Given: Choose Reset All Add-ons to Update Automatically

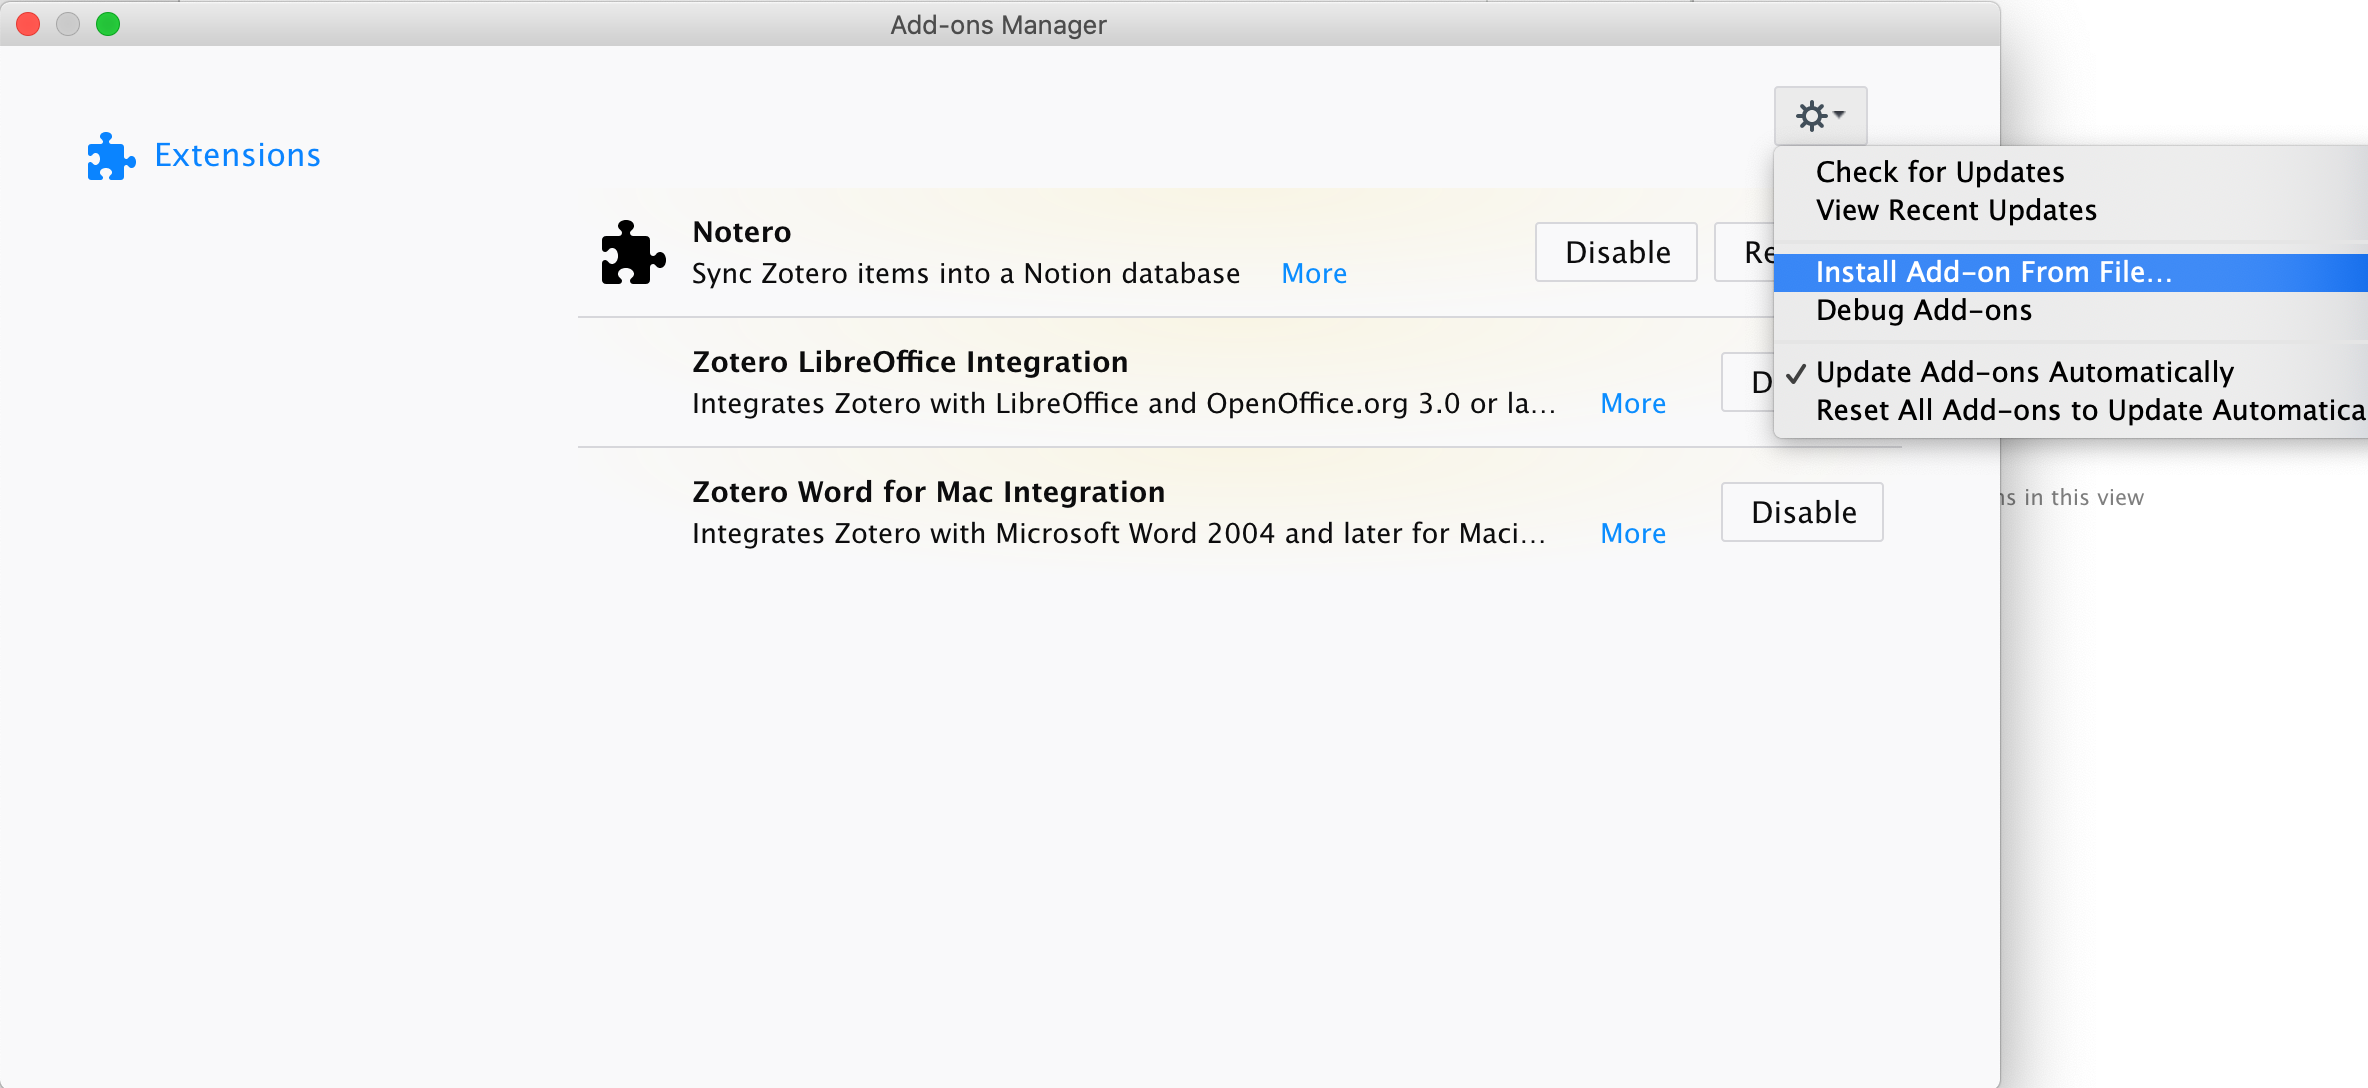Looking at the screenshot, I should [x=2089, y=410].
